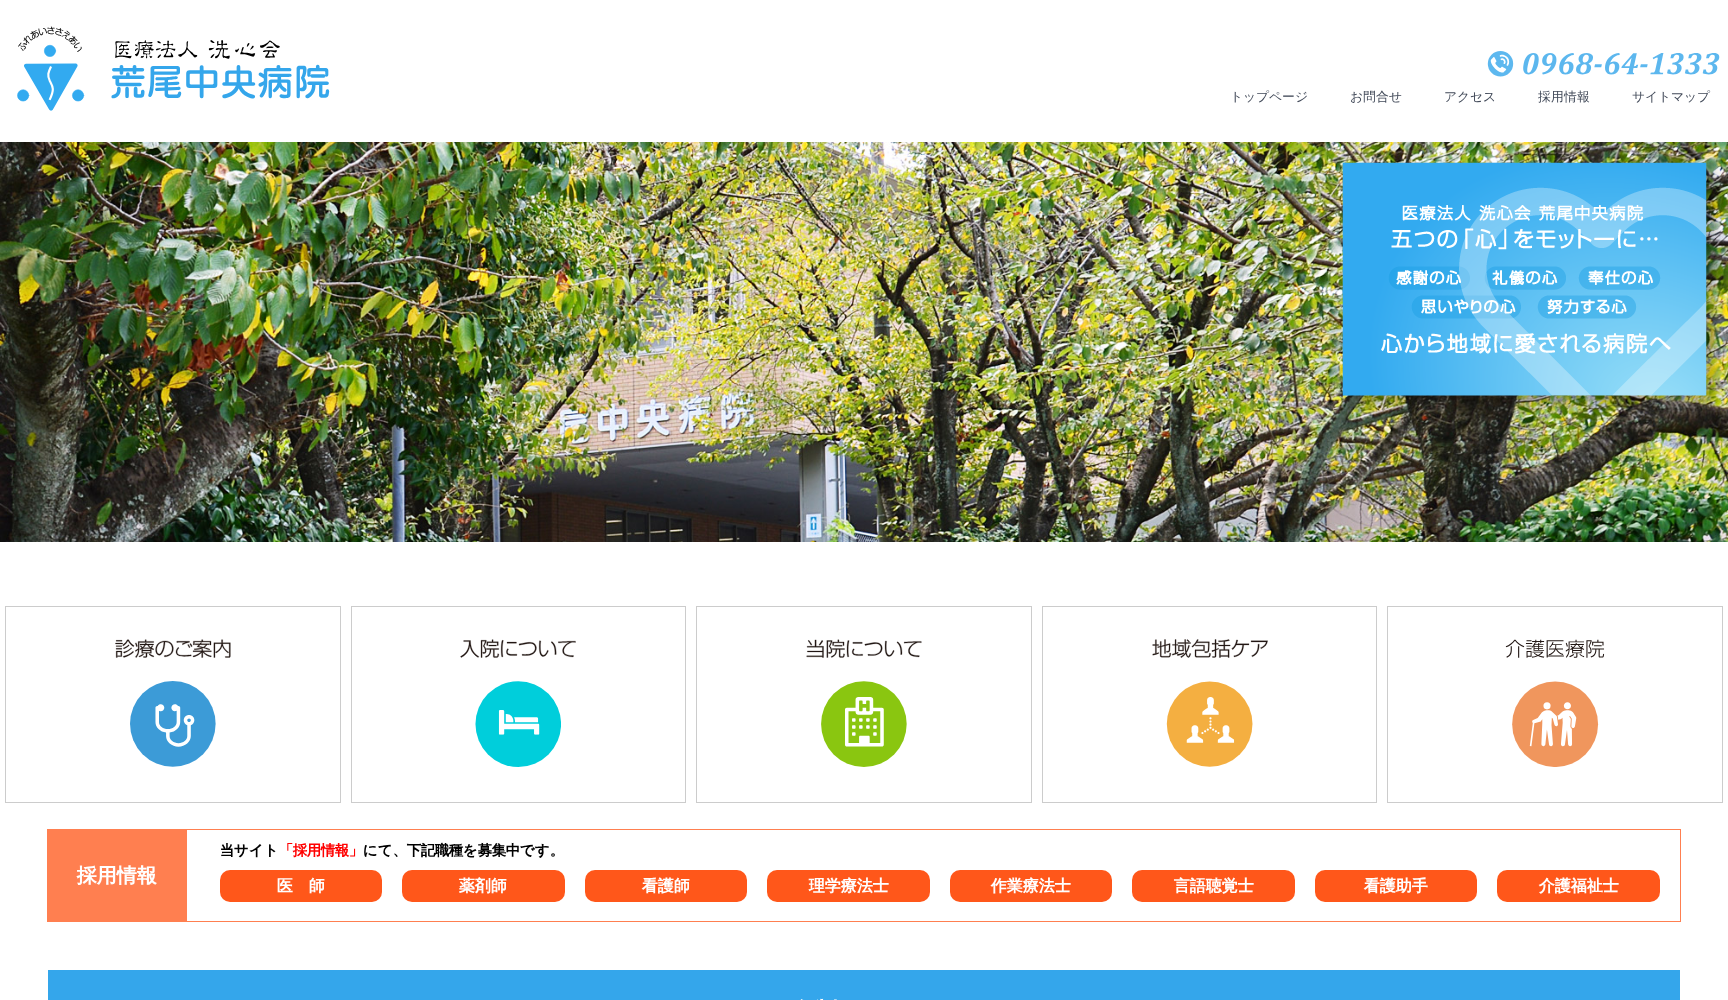Click the bed icon for 入院について
This screenshot has height=1000, width=1728.
tap(518, 724)
